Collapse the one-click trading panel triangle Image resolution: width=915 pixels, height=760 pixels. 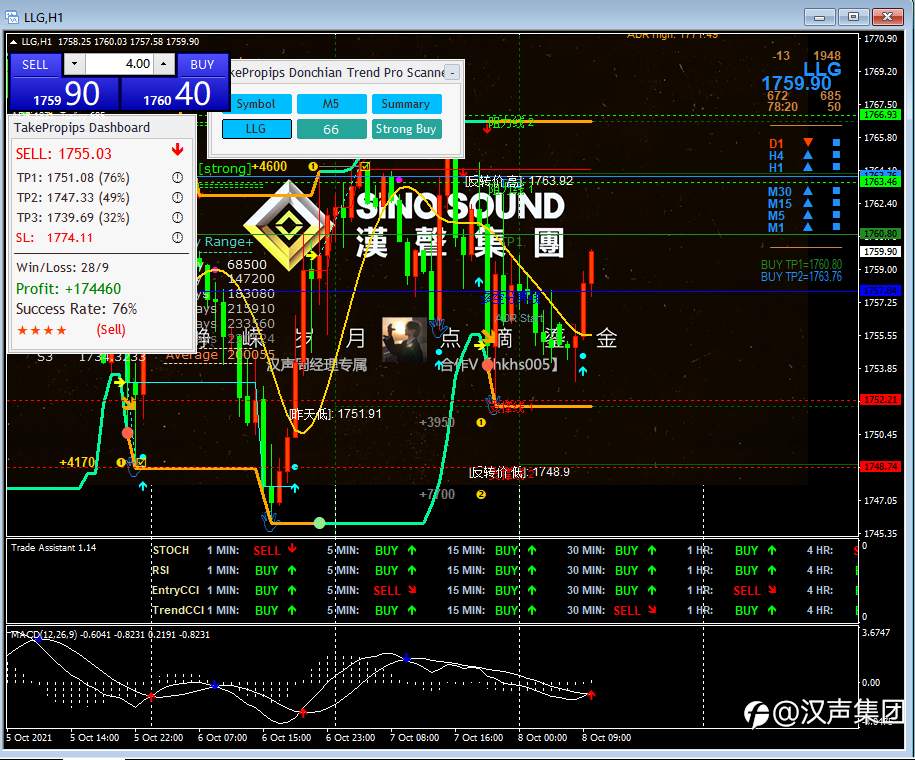click(13, 42)
